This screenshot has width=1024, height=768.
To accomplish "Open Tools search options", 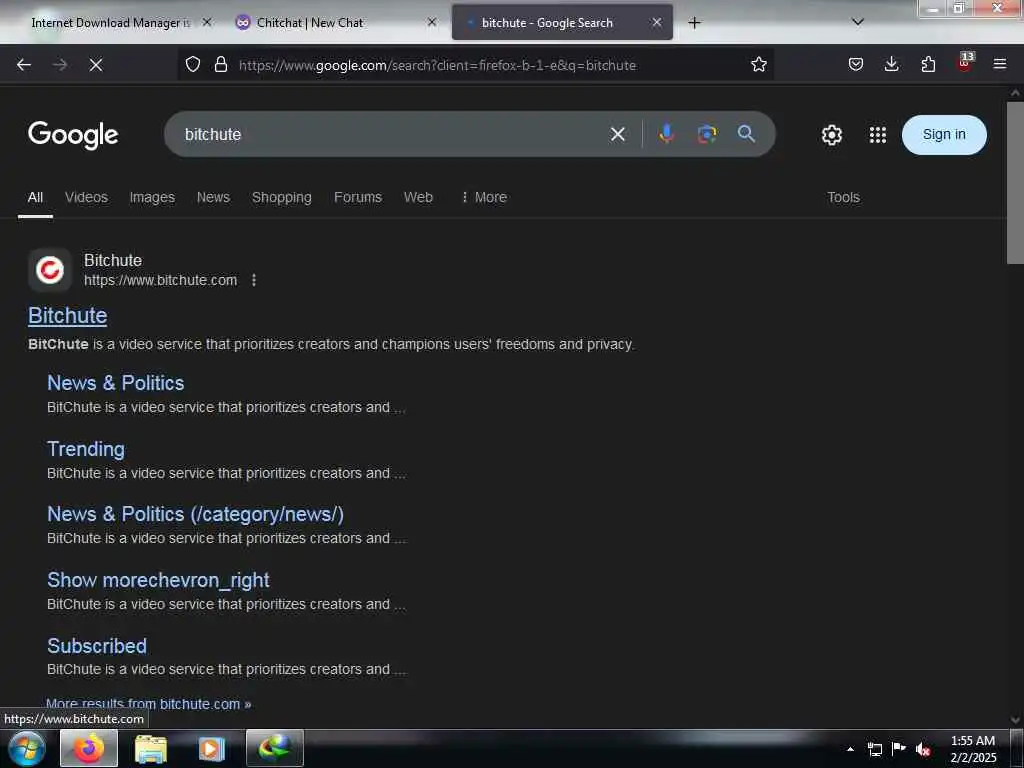I will [843, 197].
